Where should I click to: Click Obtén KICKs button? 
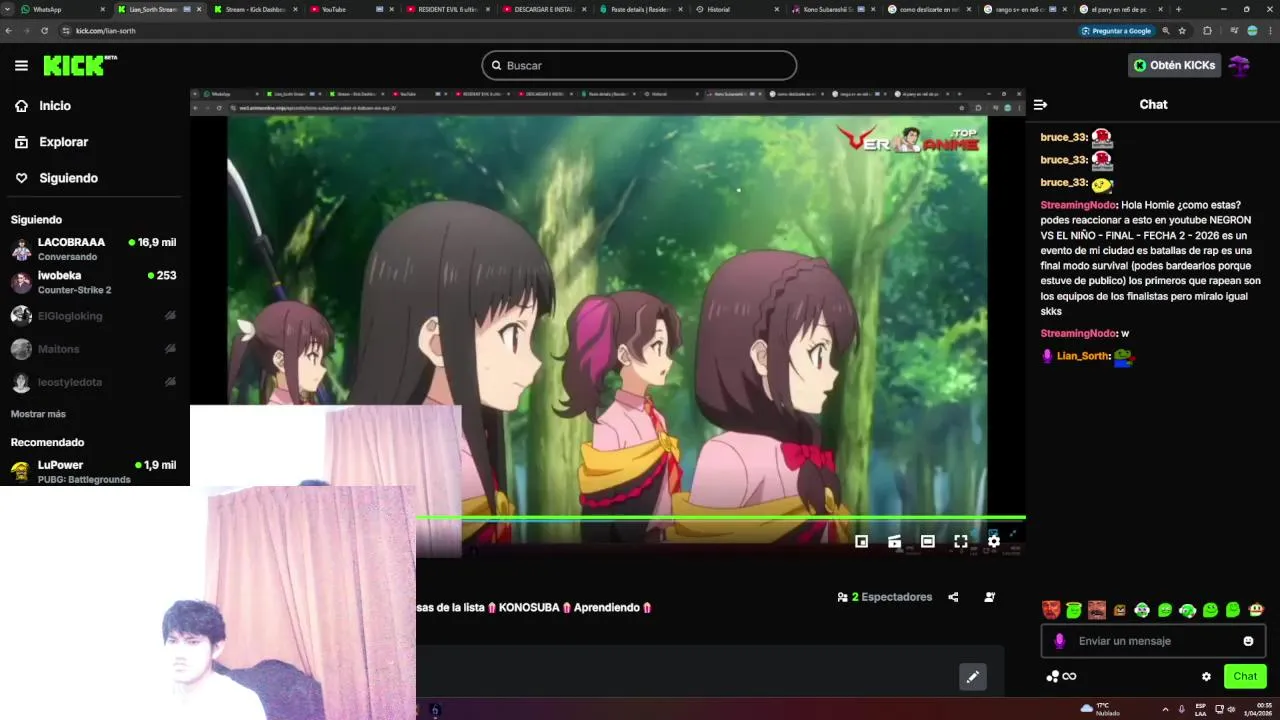(x=1175, y=65)
